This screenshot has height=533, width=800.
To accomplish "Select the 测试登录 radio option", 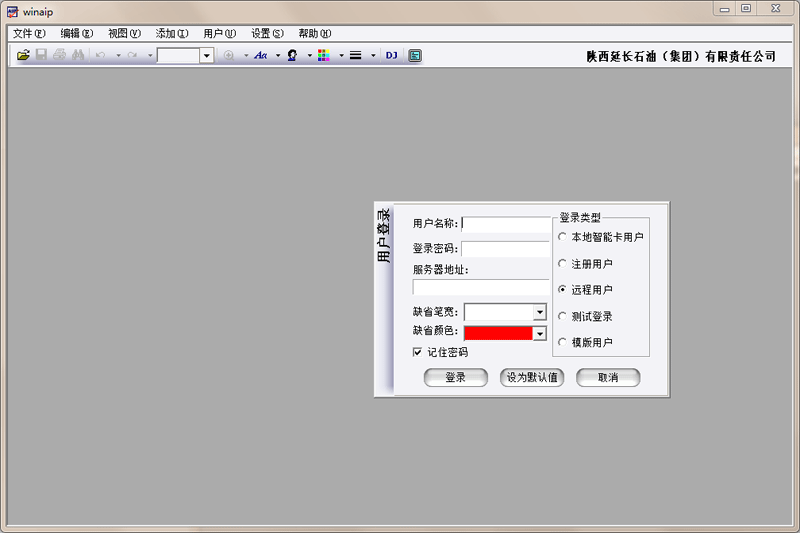I will (562, 316).
